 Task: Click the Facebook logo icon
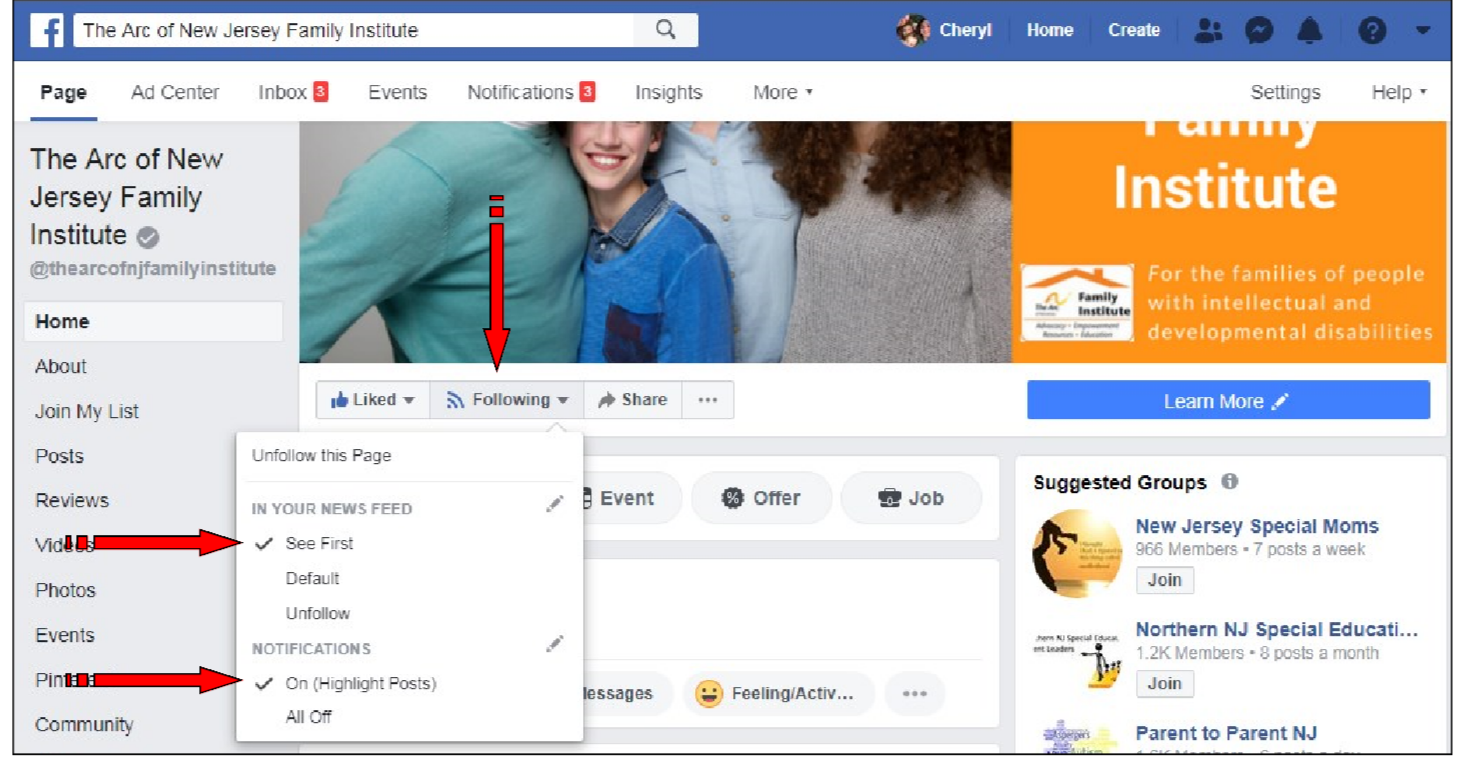coord(47,30)
